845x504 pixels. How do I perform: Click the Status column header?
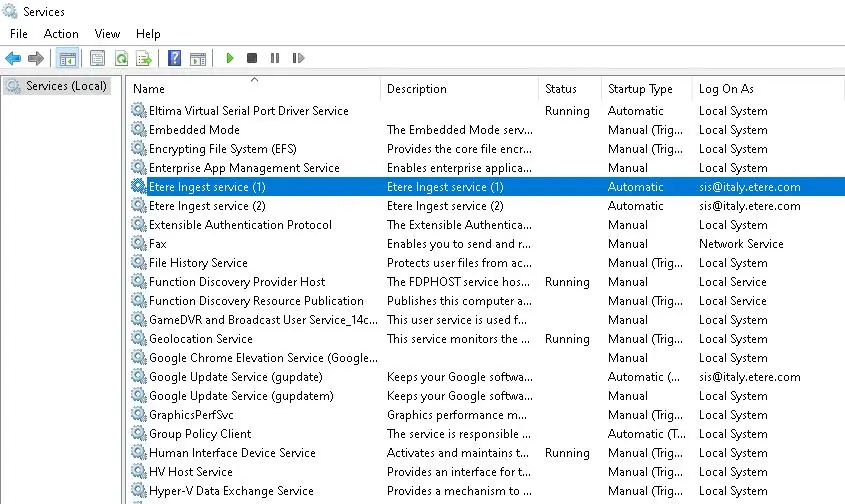pyautogui.click(x=561, y=89)
